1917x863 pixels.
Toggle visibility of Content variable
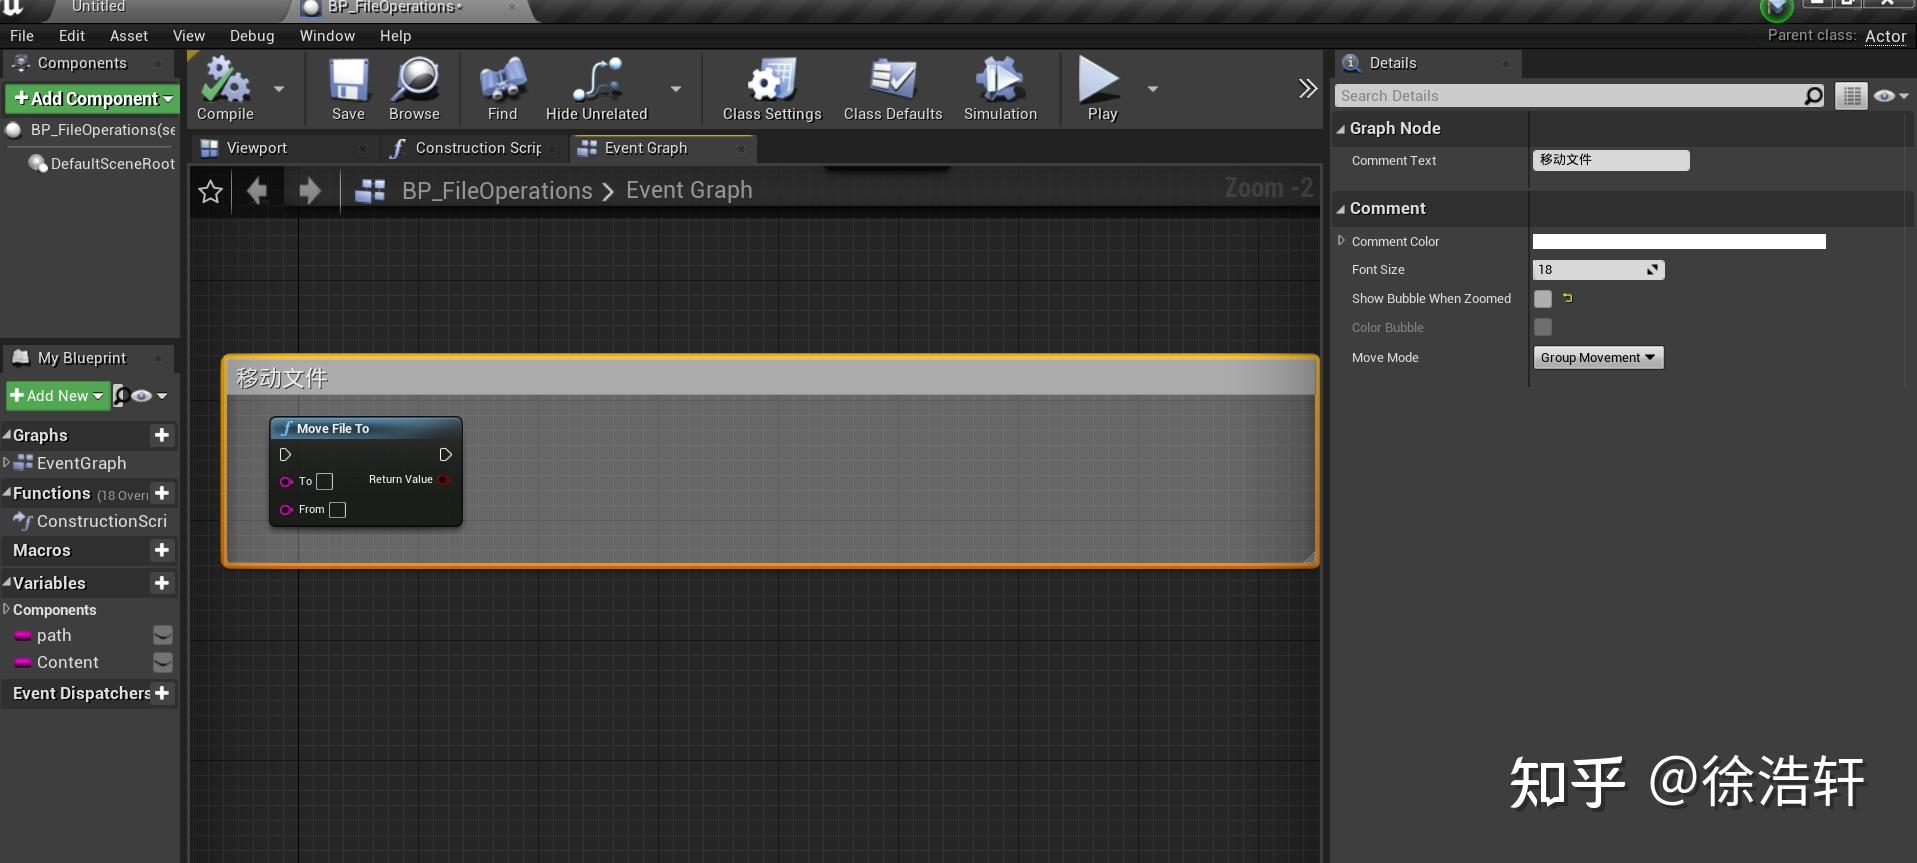163,662
